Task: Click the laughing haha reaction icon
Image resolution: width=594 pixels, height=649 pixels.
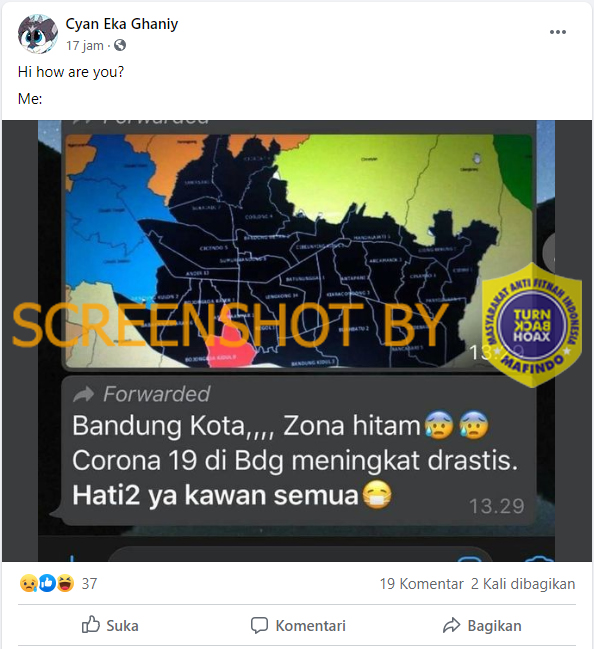Action: click(66, 583)
